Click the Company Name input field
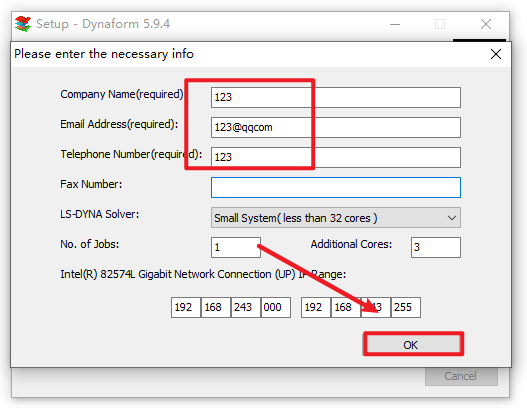Screen dimensions: 527x408 [x=336, y=97]
